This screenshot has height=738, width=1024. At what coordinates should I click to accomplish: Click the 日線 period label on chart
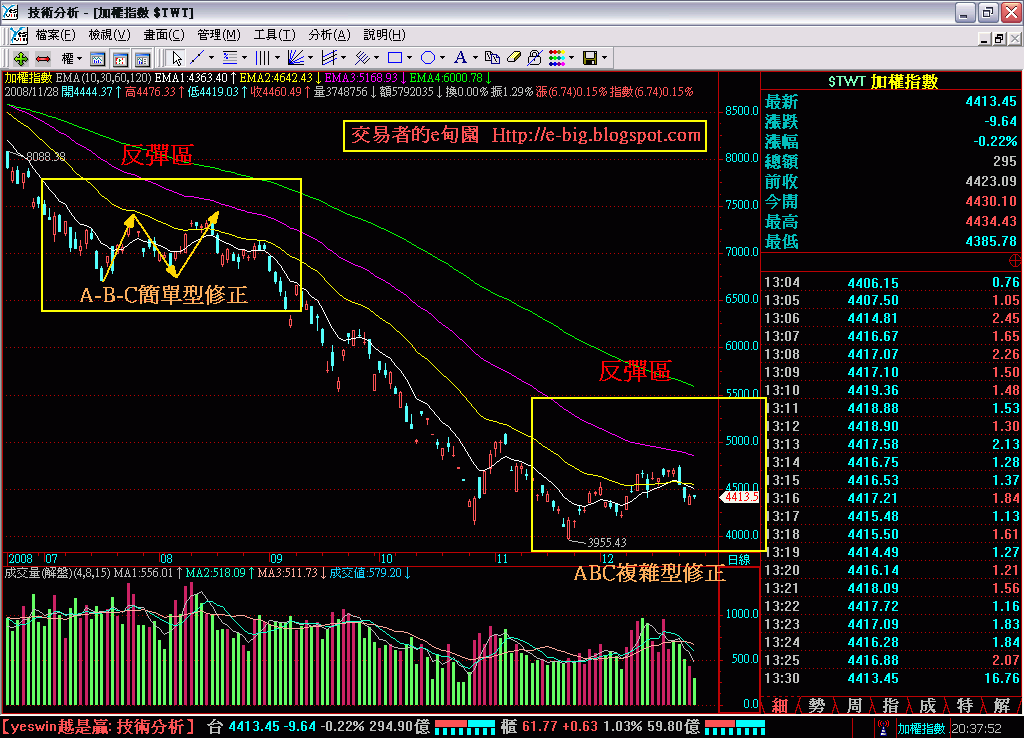[739, 560]
